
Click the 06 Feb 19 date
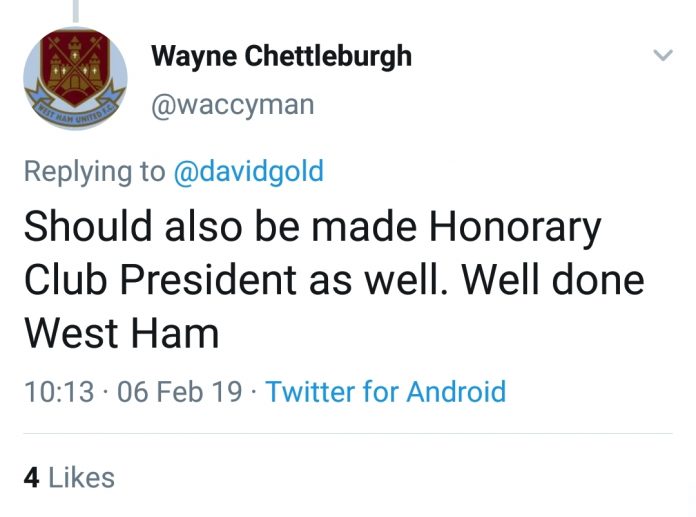(180, 392)
